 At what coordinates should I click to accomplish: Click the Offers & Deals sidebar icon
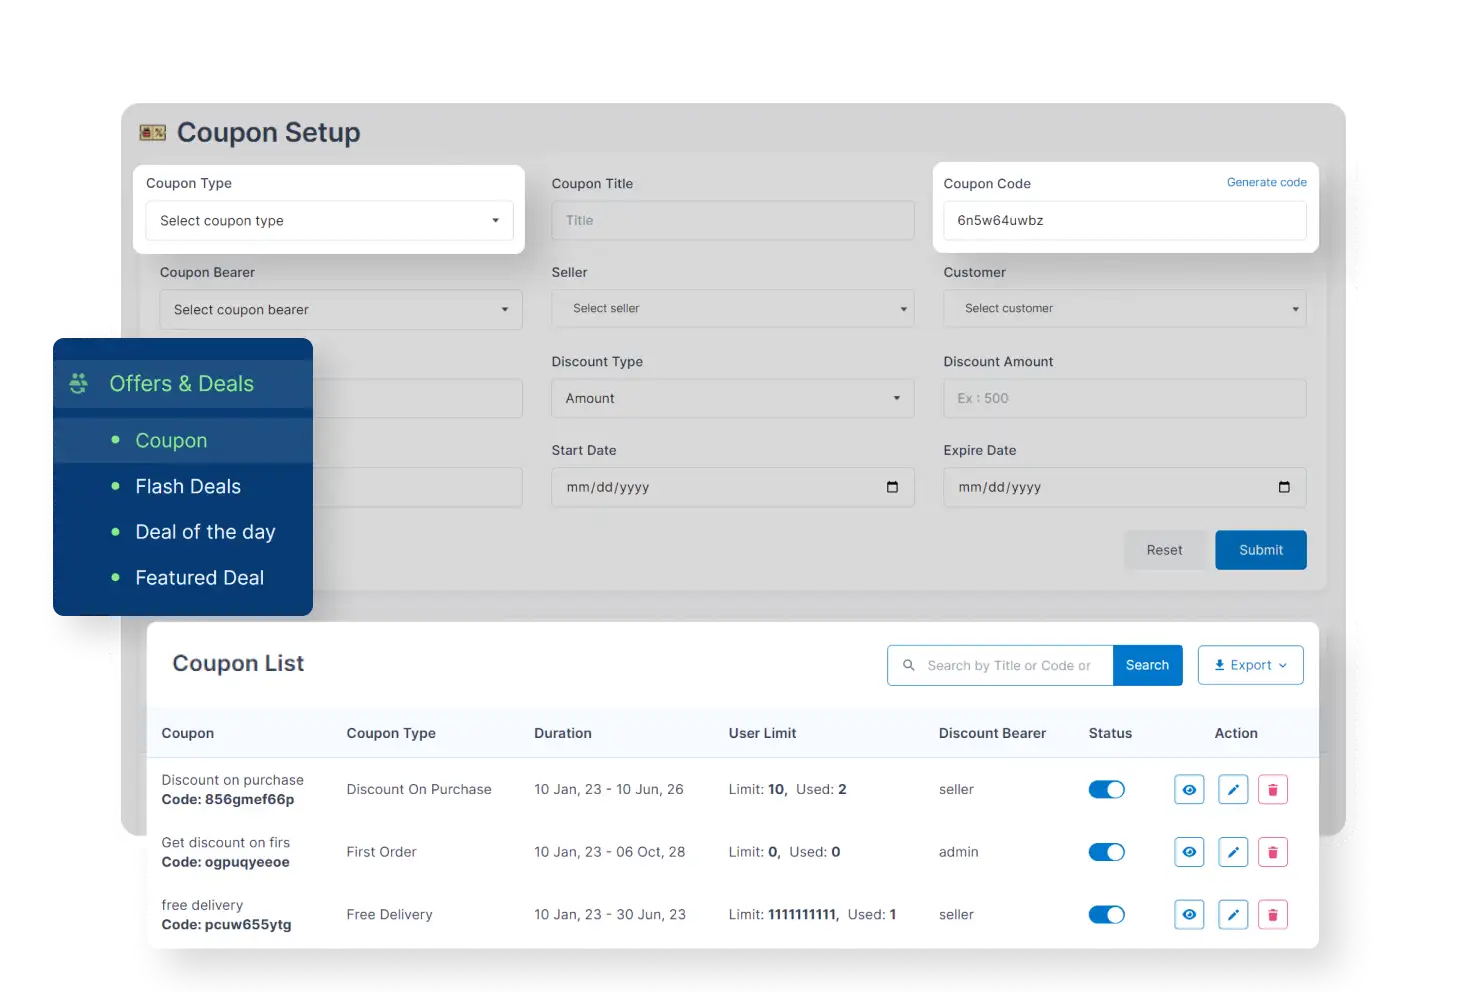point(78,383)
